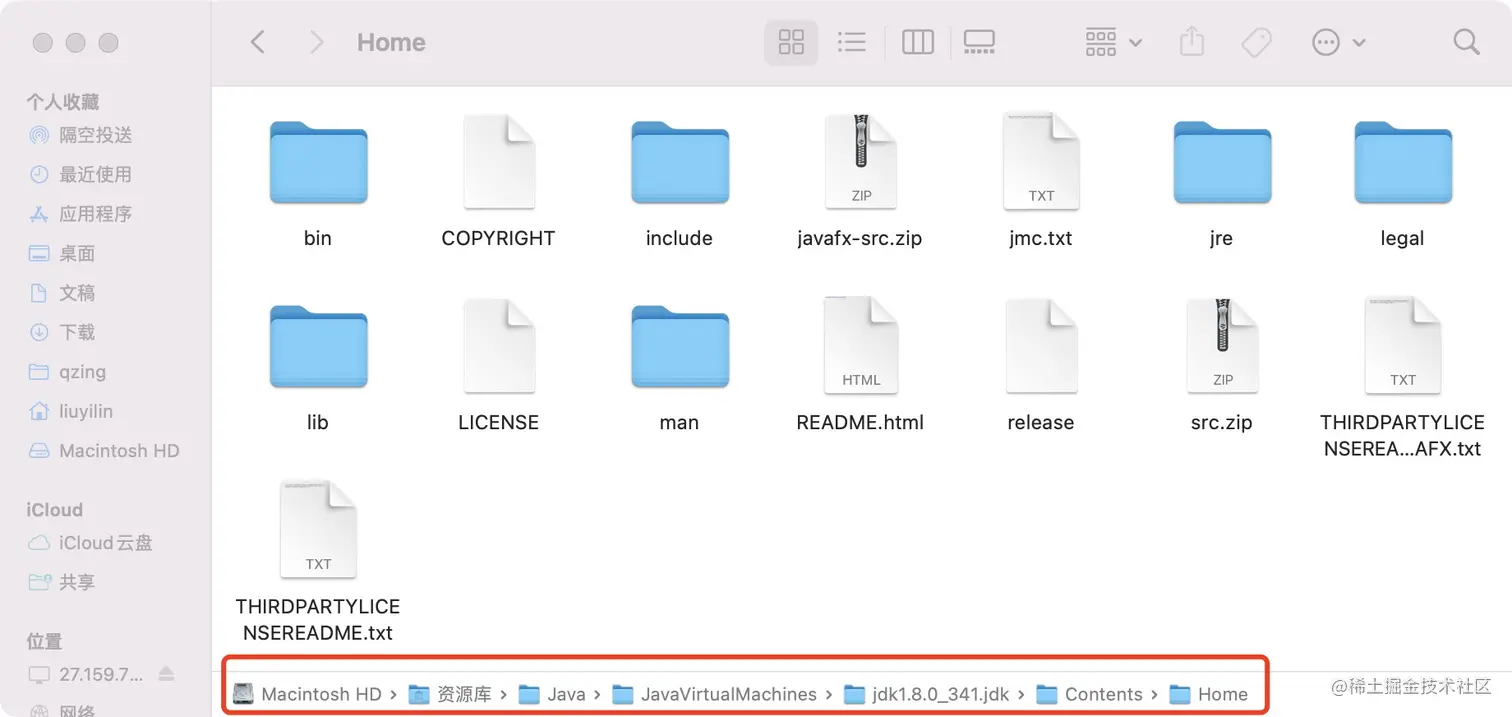Select the THIRDPARTYLICENSEREADME.txt file icon

(x=318, y=530)
